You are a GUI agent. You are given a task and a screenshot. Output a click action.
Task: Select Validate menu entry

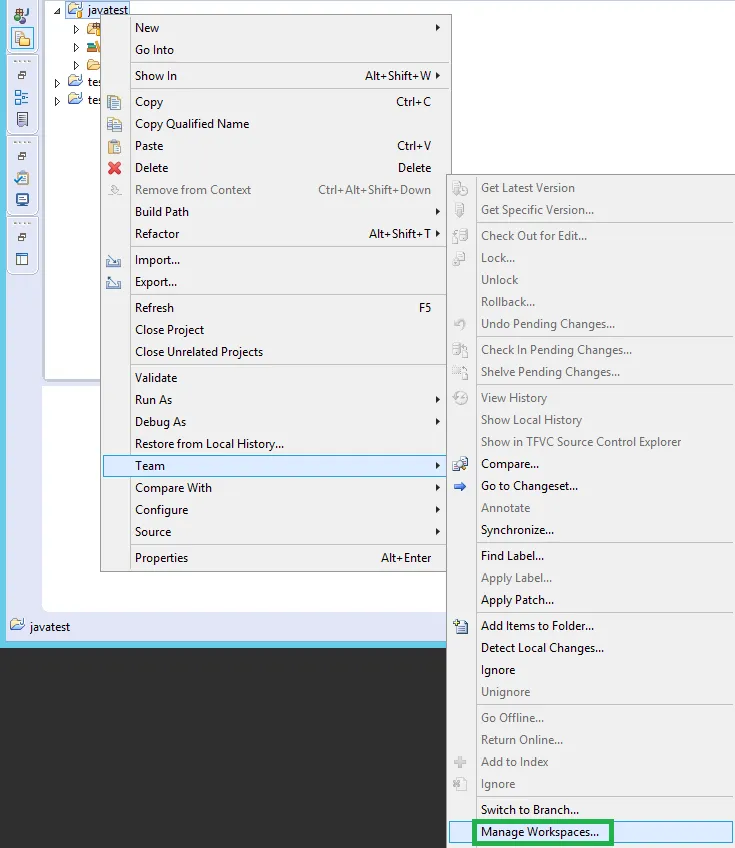pos(274,378)
